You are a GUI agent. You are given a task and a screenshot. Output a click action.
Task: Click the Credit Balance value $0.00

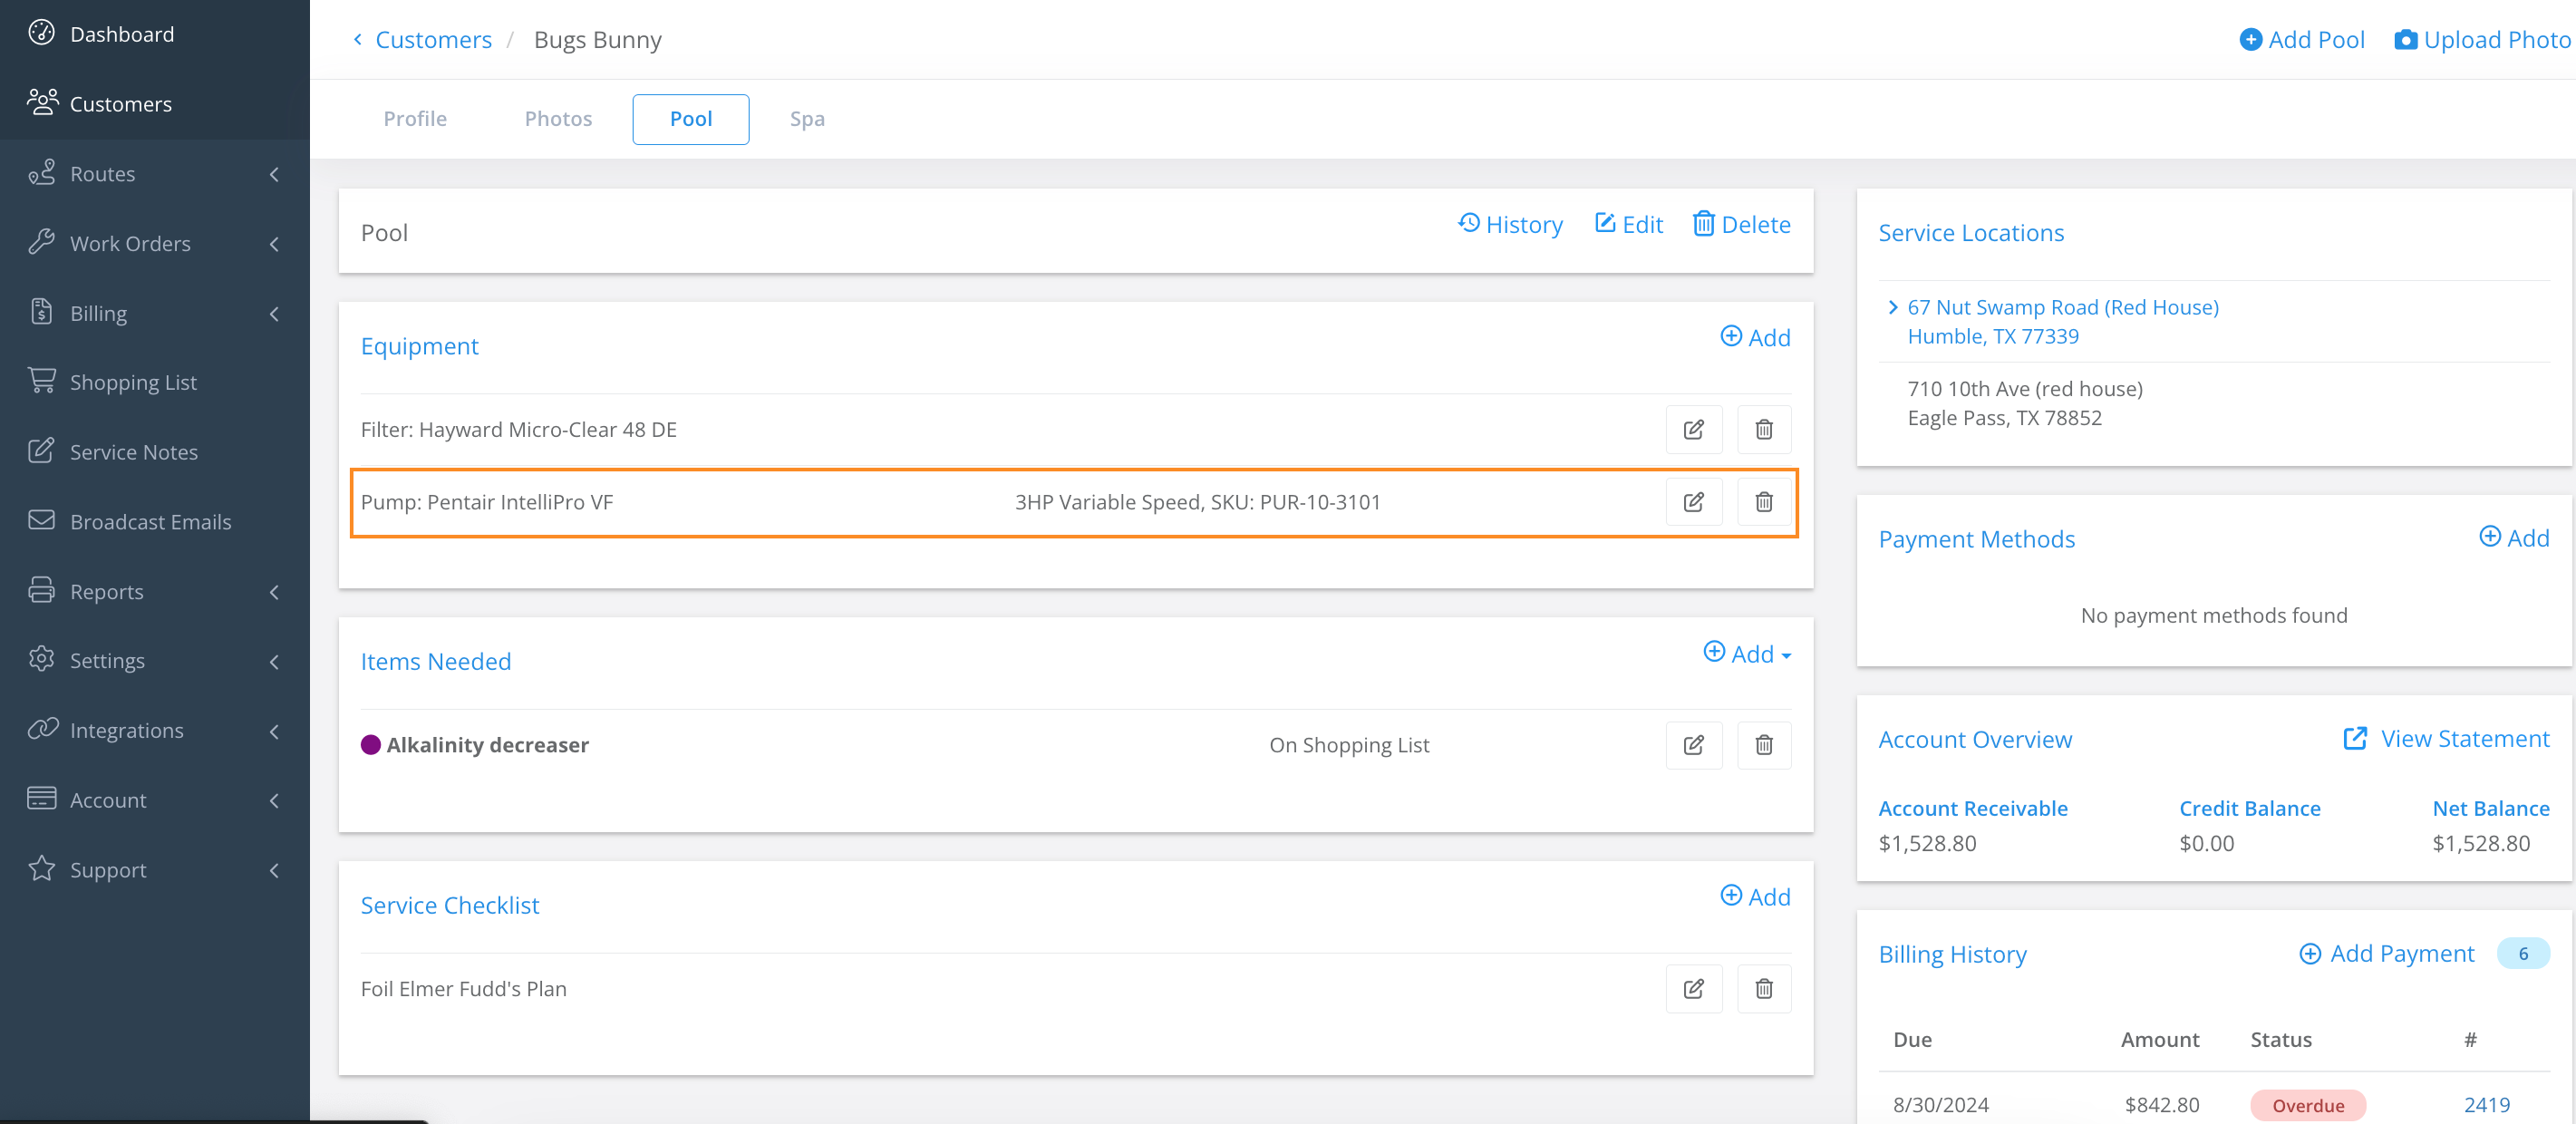[2206, 843]
